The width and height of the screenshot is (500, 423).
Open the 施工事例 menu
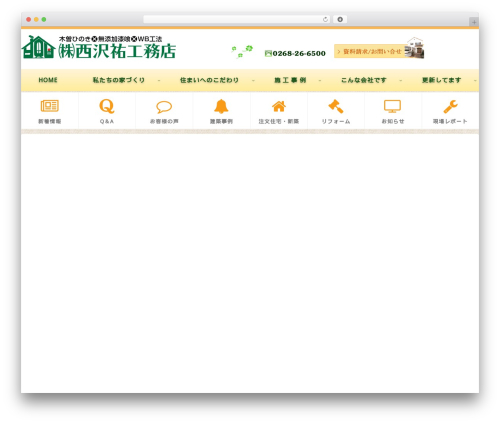pos(290,80)
